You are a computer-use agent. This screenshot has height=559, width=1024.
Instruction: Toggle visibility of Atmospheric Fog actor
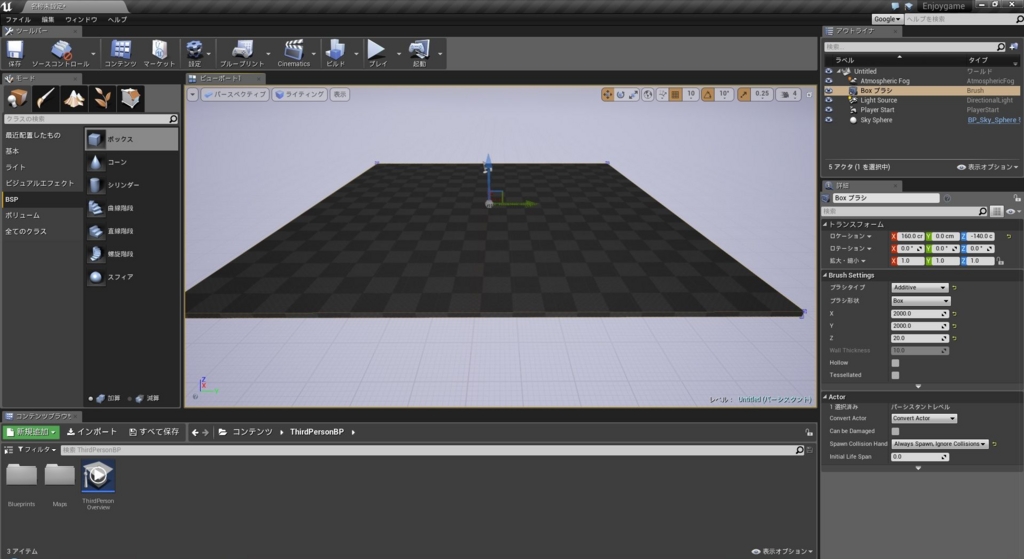coord(829,81)
